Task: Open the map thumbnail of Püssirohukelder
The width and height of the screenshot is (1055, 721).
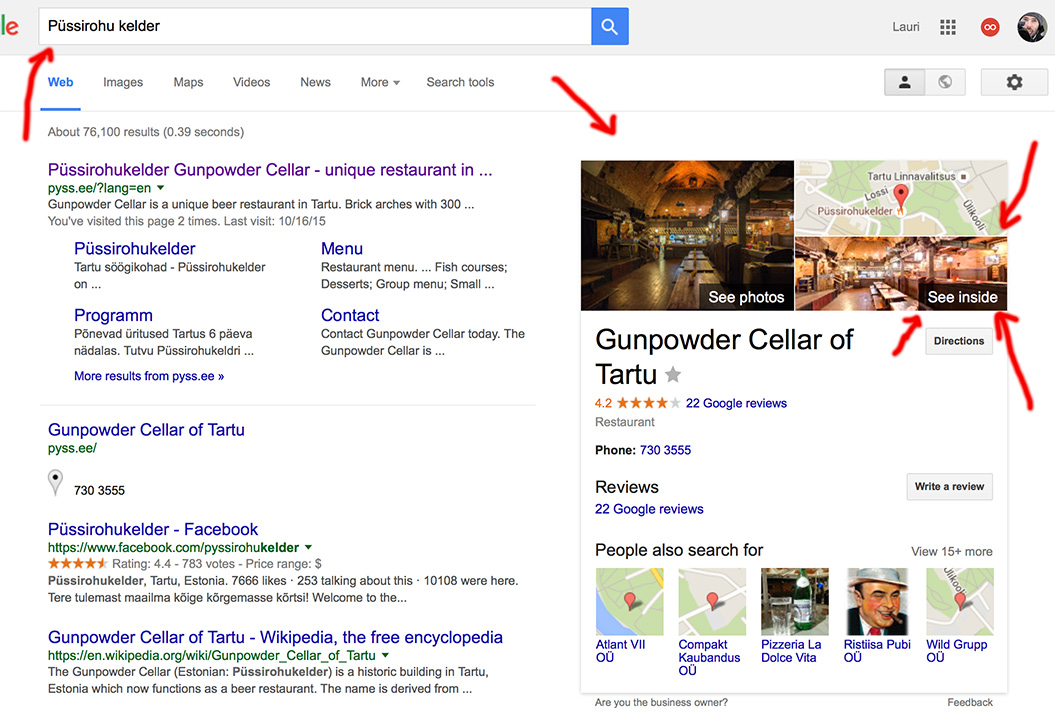Action: click(902, 198)
